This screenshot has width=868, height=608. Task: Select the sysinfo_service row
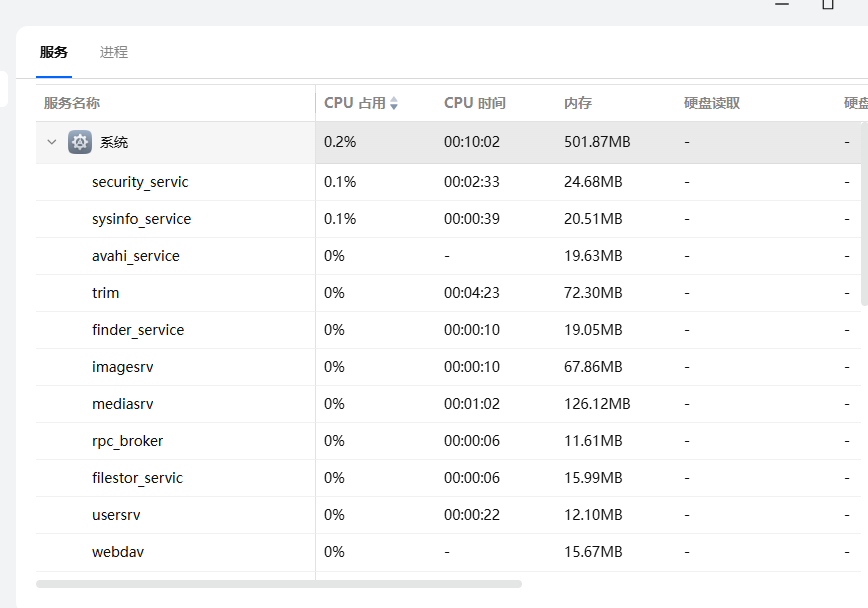click(x=141, y=219)
